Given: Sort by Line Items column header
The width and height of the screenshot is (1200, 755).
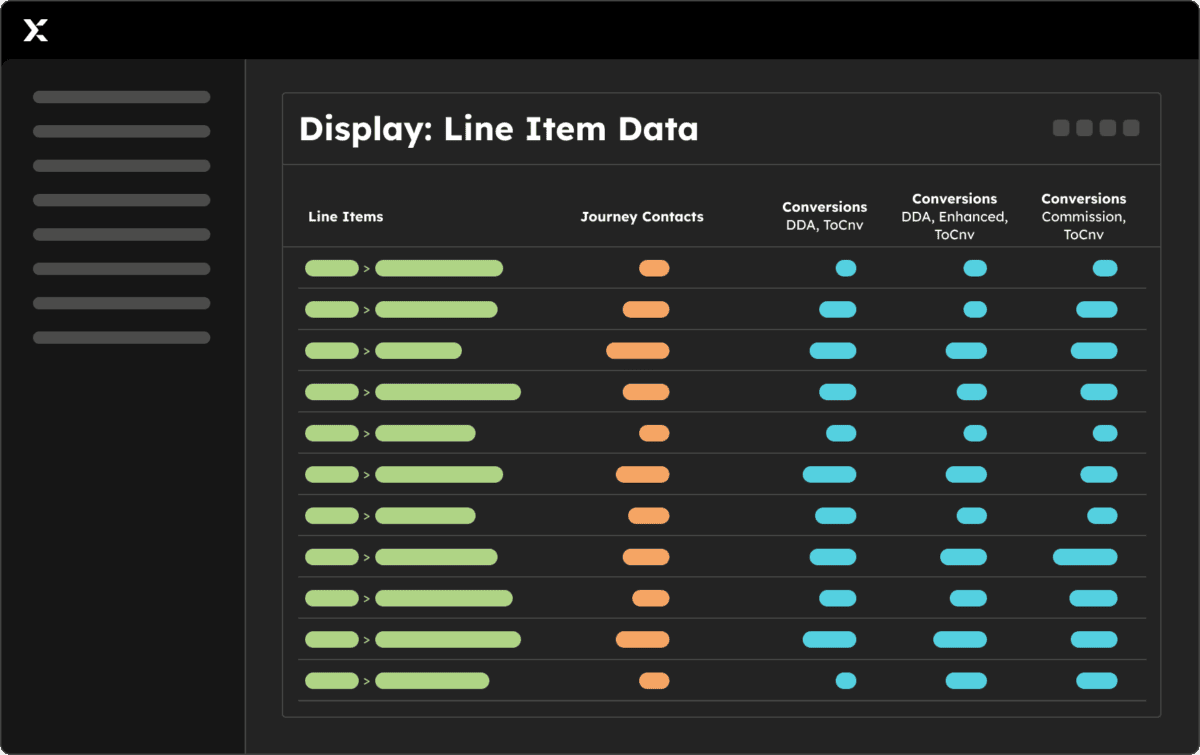Looking at the screenshot, I should point(346,217).
